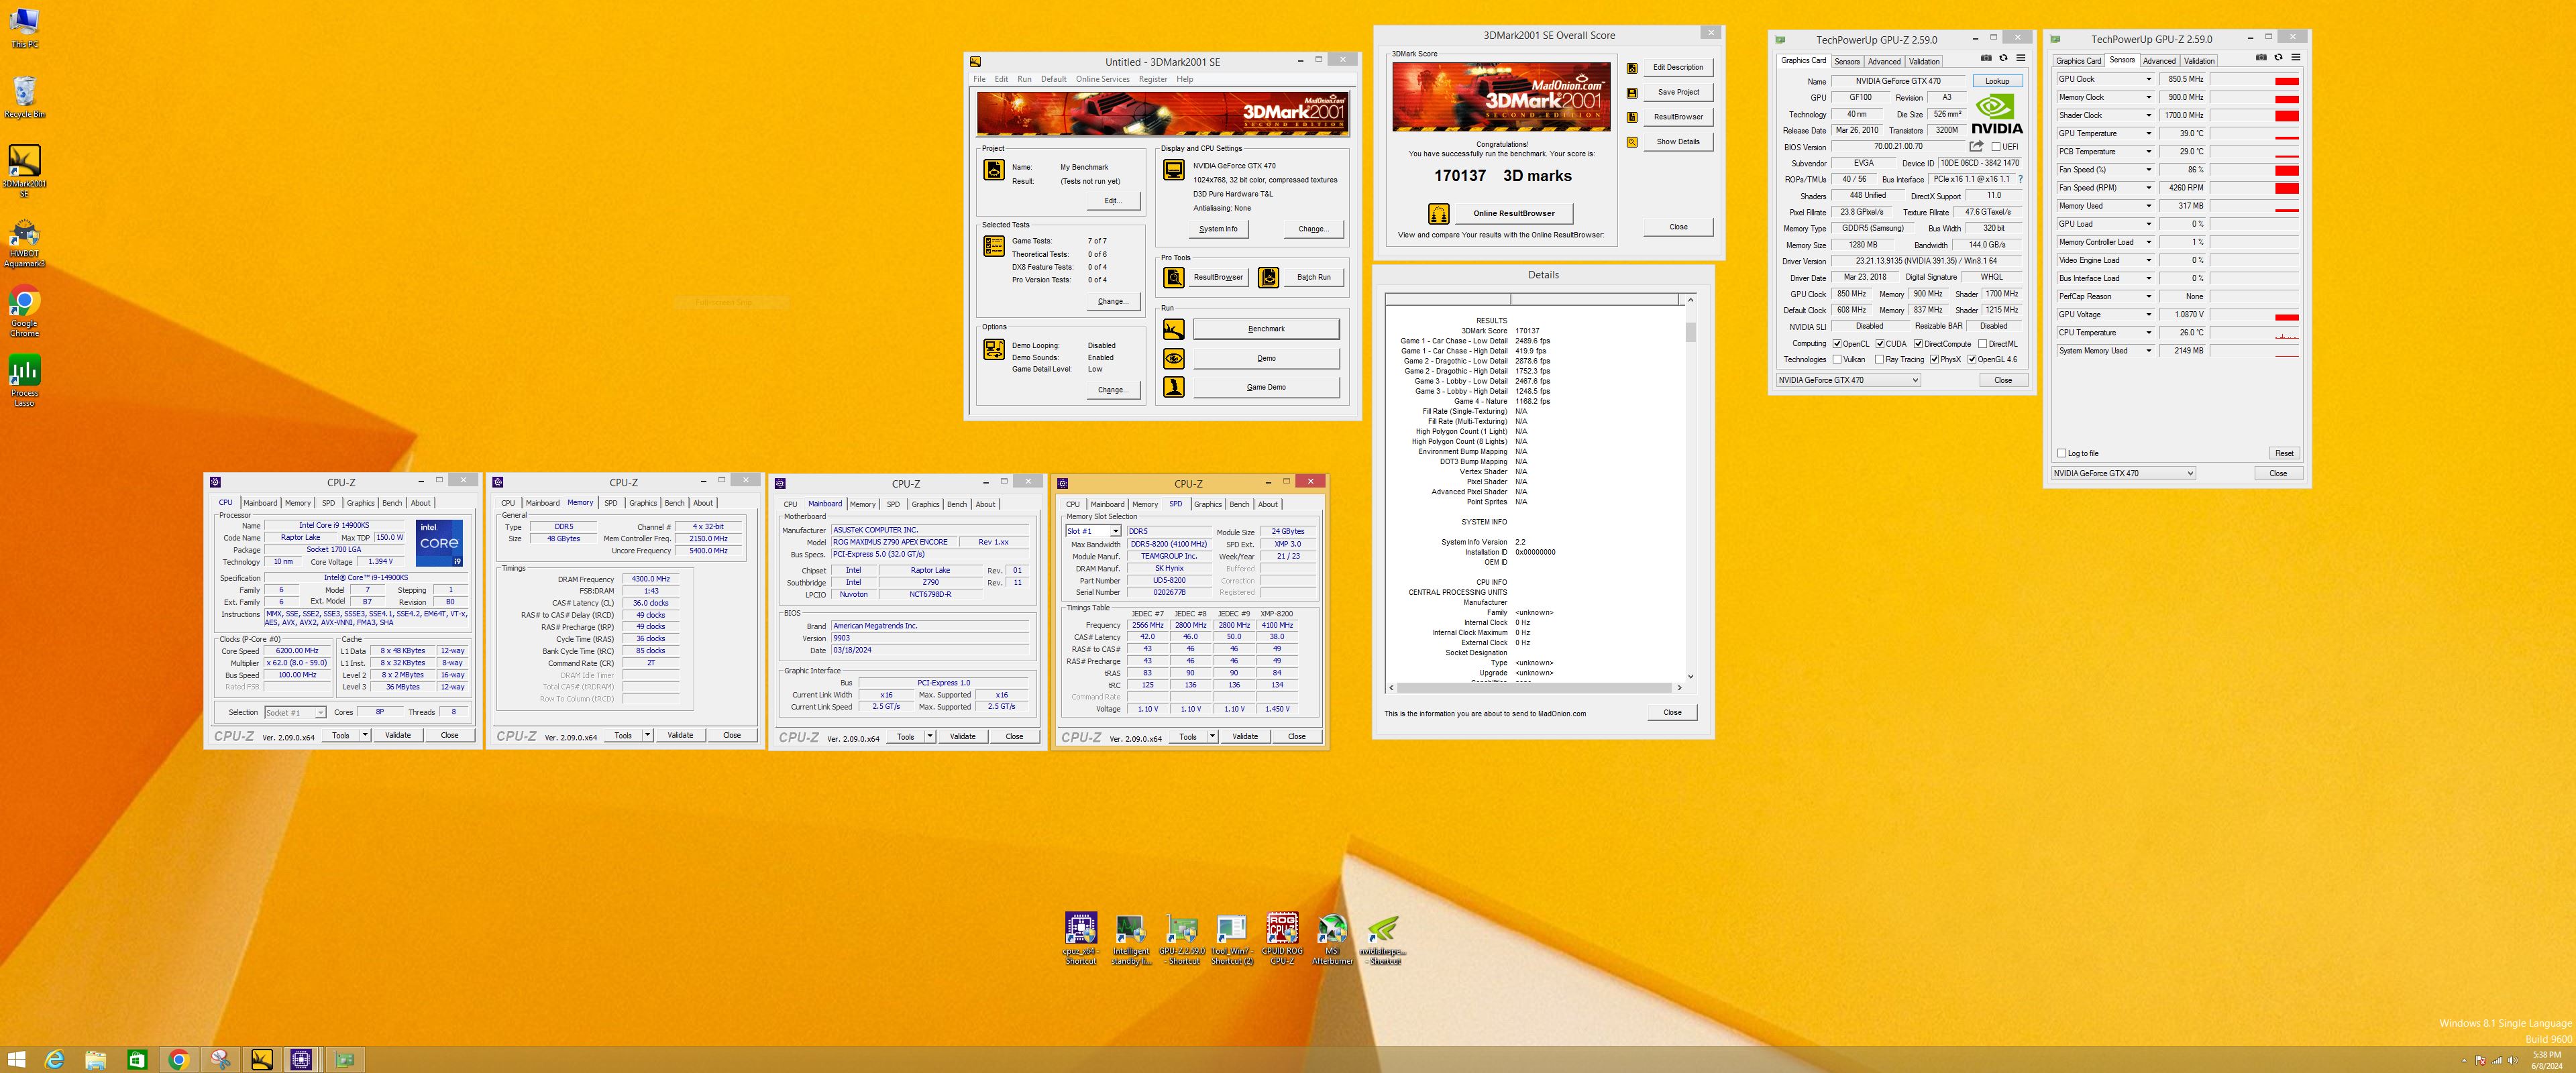Click the Options demo settings icon
The width and height of the screenshot is (2576, 1073).
tap(994, 349)
